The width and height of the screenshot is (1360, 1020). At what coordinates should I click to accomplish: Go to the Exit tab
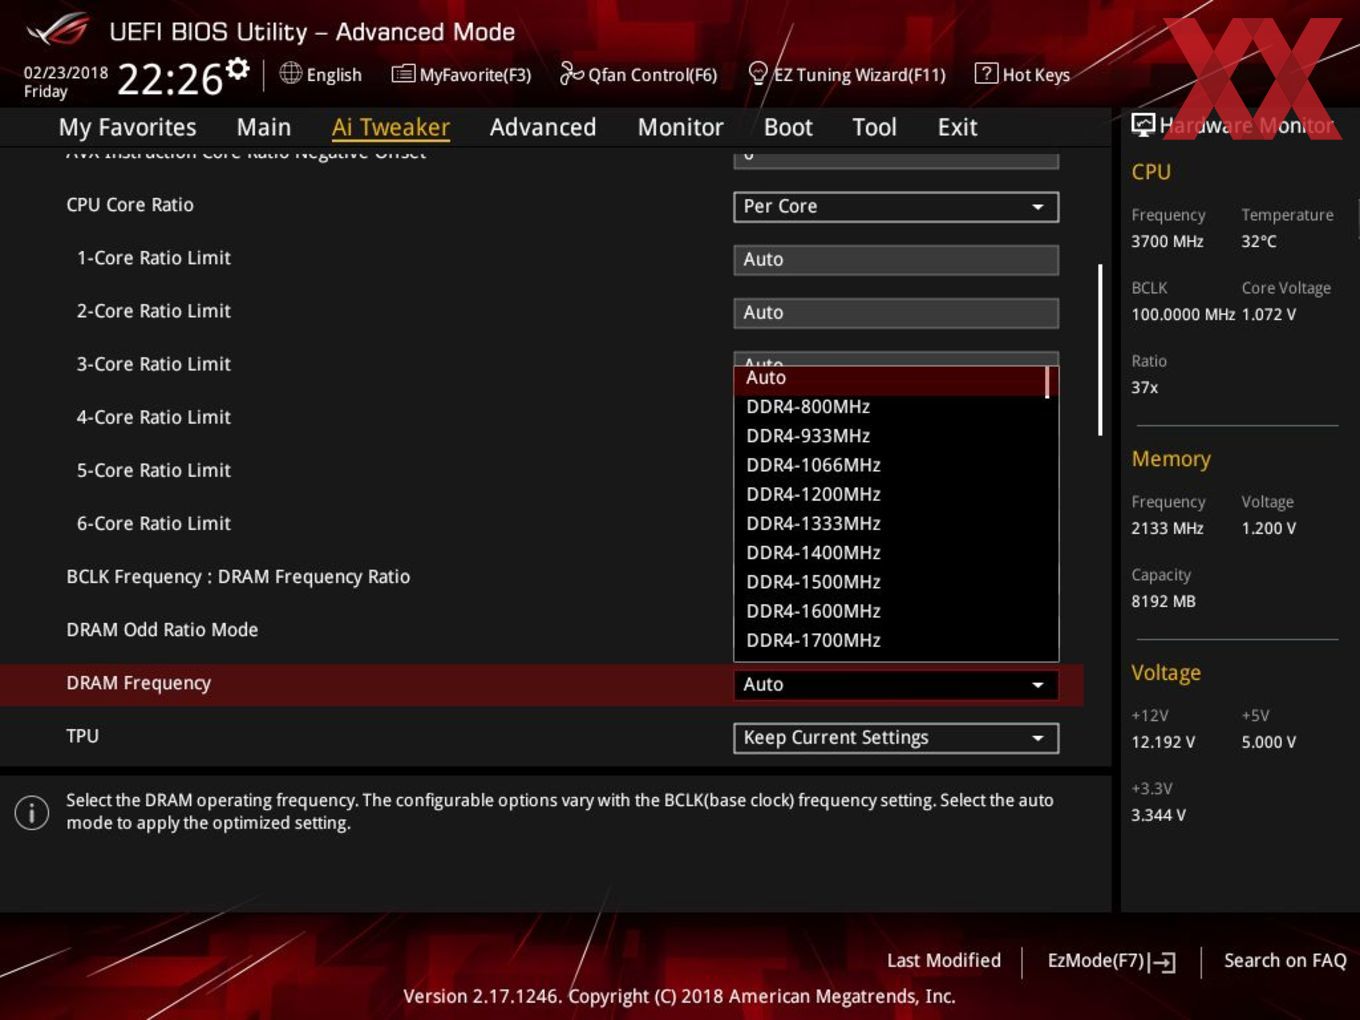pos(957,127)
